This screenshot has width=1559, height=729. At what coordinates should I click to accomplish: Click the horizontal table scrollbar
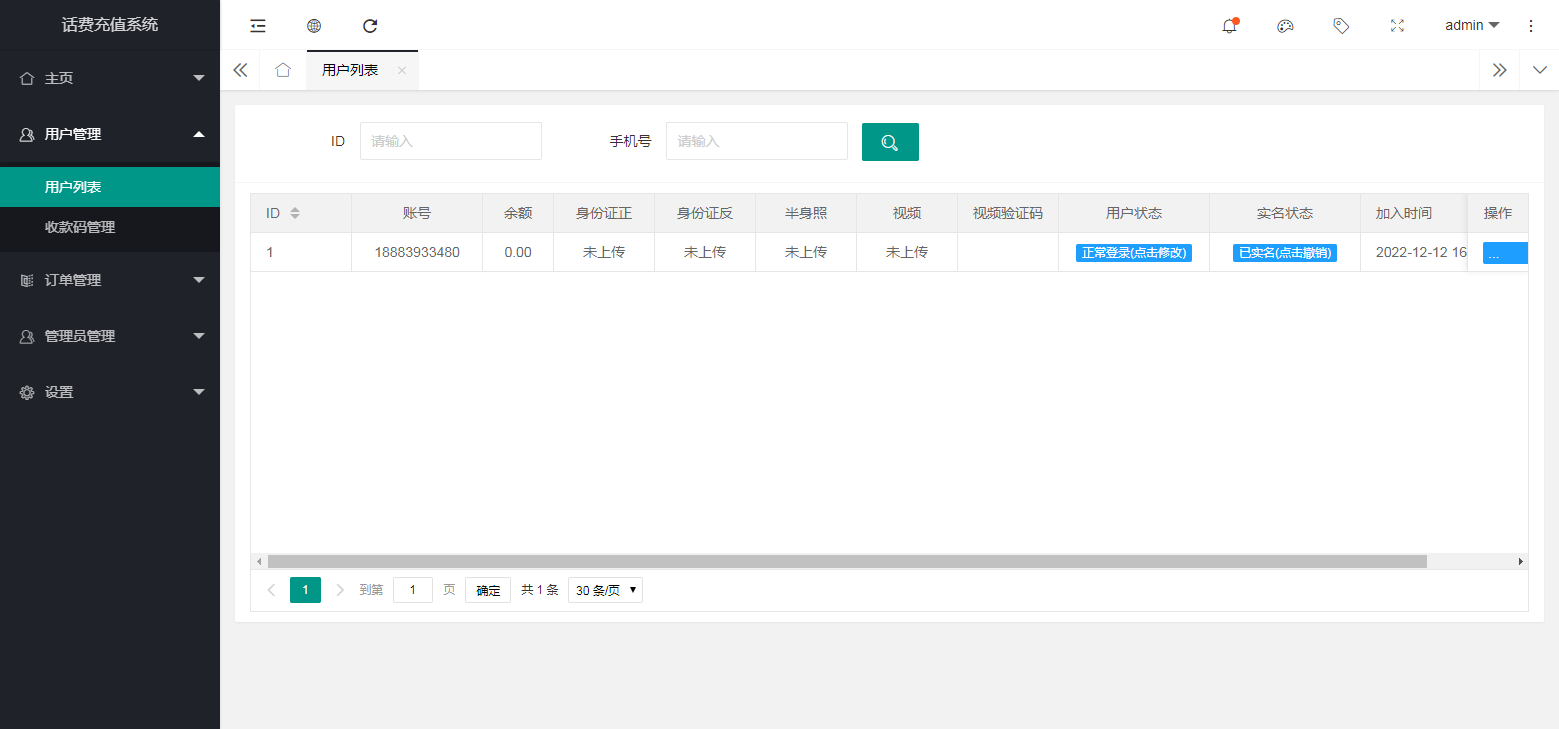click(846, 562)
